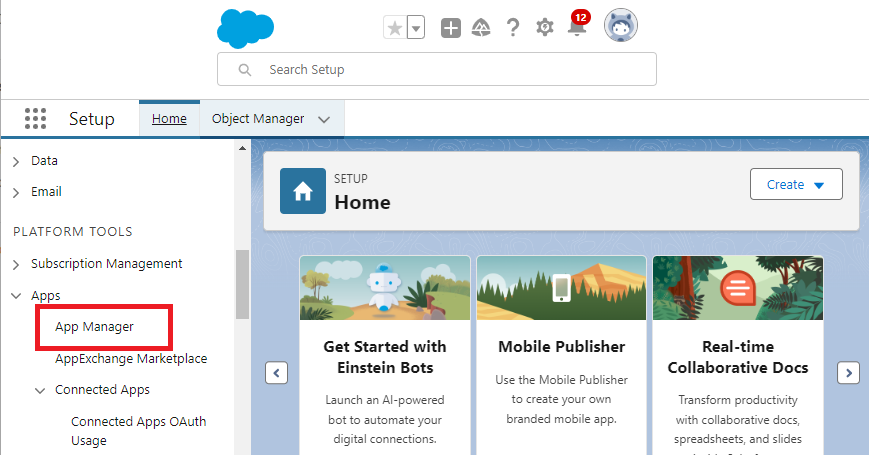869x455 pixels.
Task: Open the App Launcher dots grid
Action: pyautogui.click(x=35, y=119)
